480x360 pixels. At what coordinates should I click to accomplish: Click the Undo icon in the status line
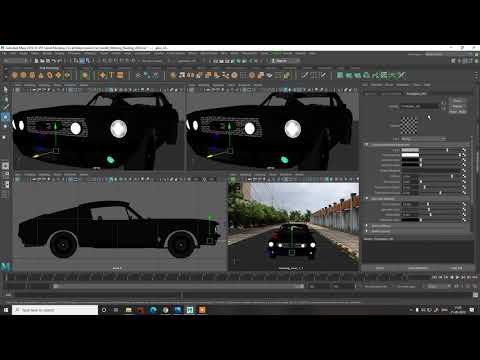point(54,61)
